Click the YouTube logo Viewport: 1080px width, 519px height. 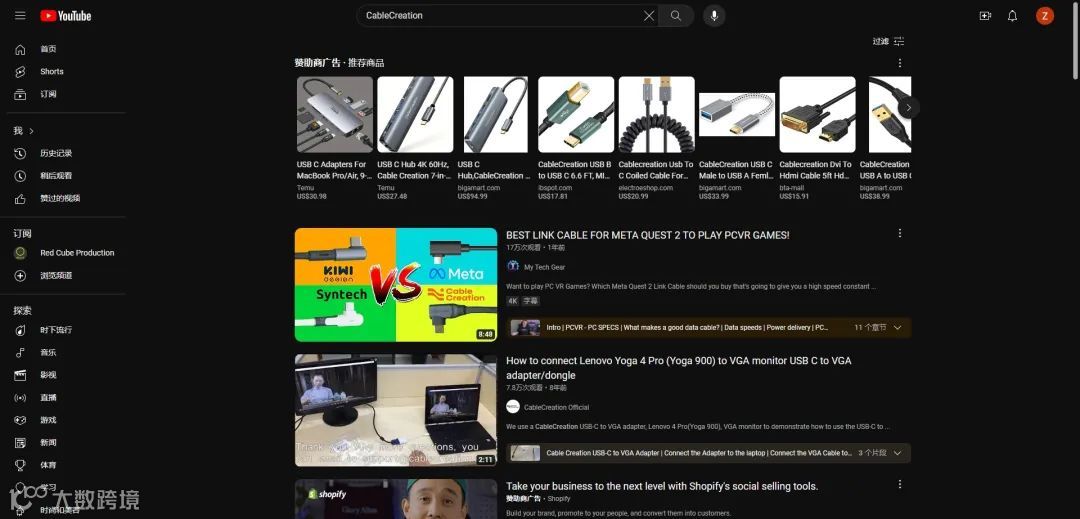(x=65, y=16)
